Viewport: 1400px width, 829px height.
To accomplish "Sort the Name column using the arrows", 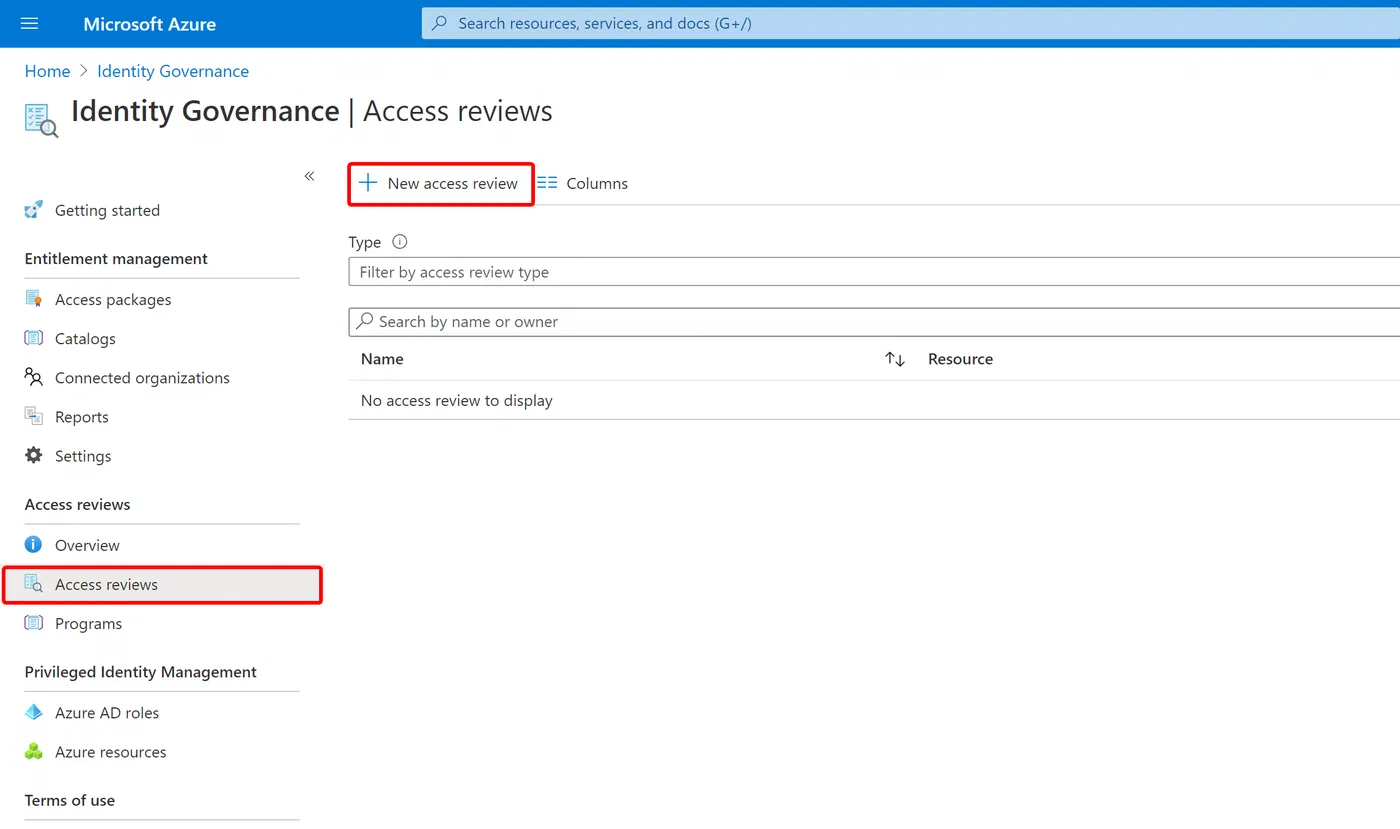I will [x=895, y=359].
